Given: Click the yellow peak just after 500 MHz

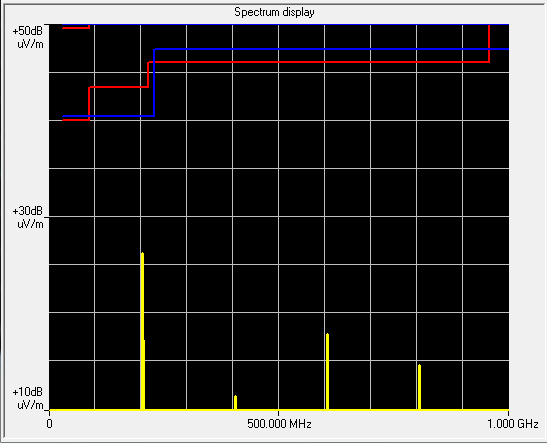Looking at the screenshot, I should pyautogui.click(x=327, y=371).
